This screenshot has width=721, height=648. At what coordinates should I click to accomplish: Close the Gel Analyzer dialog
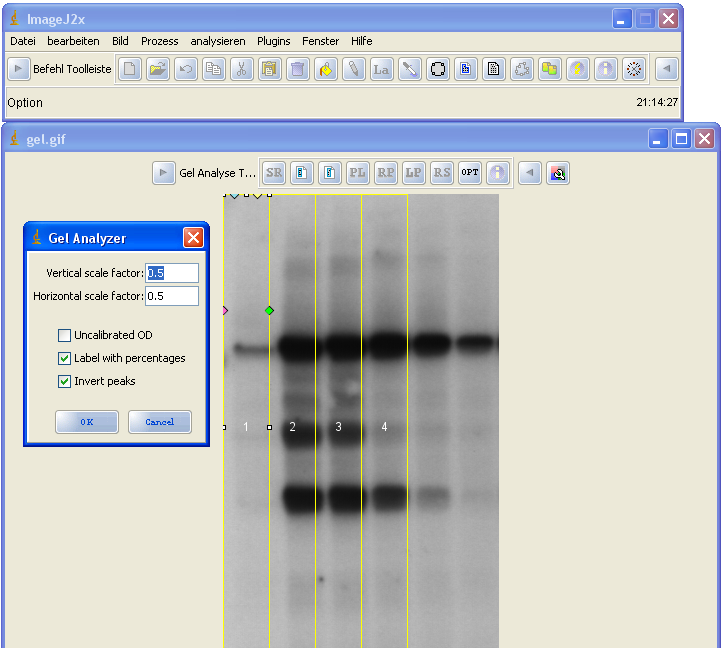pos(194,238)
